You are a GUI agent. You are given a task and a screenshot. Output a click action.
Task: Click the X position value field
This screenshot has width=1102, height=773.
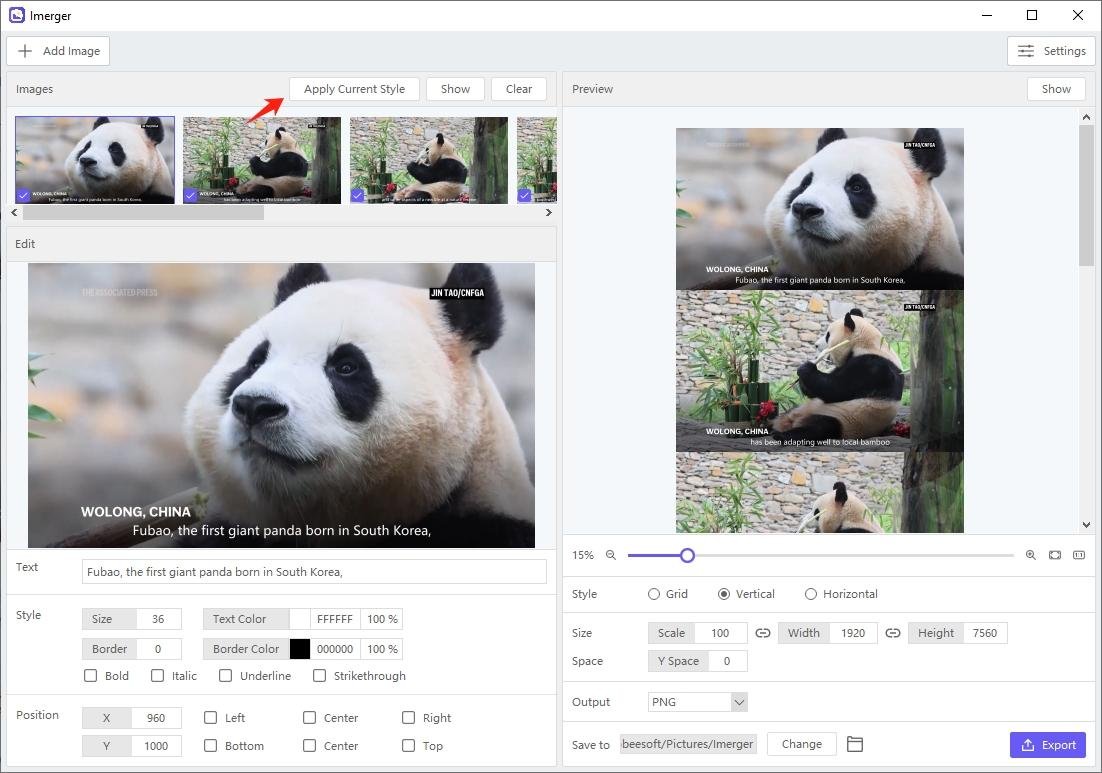pyautogui.click(x=156, y=717)
